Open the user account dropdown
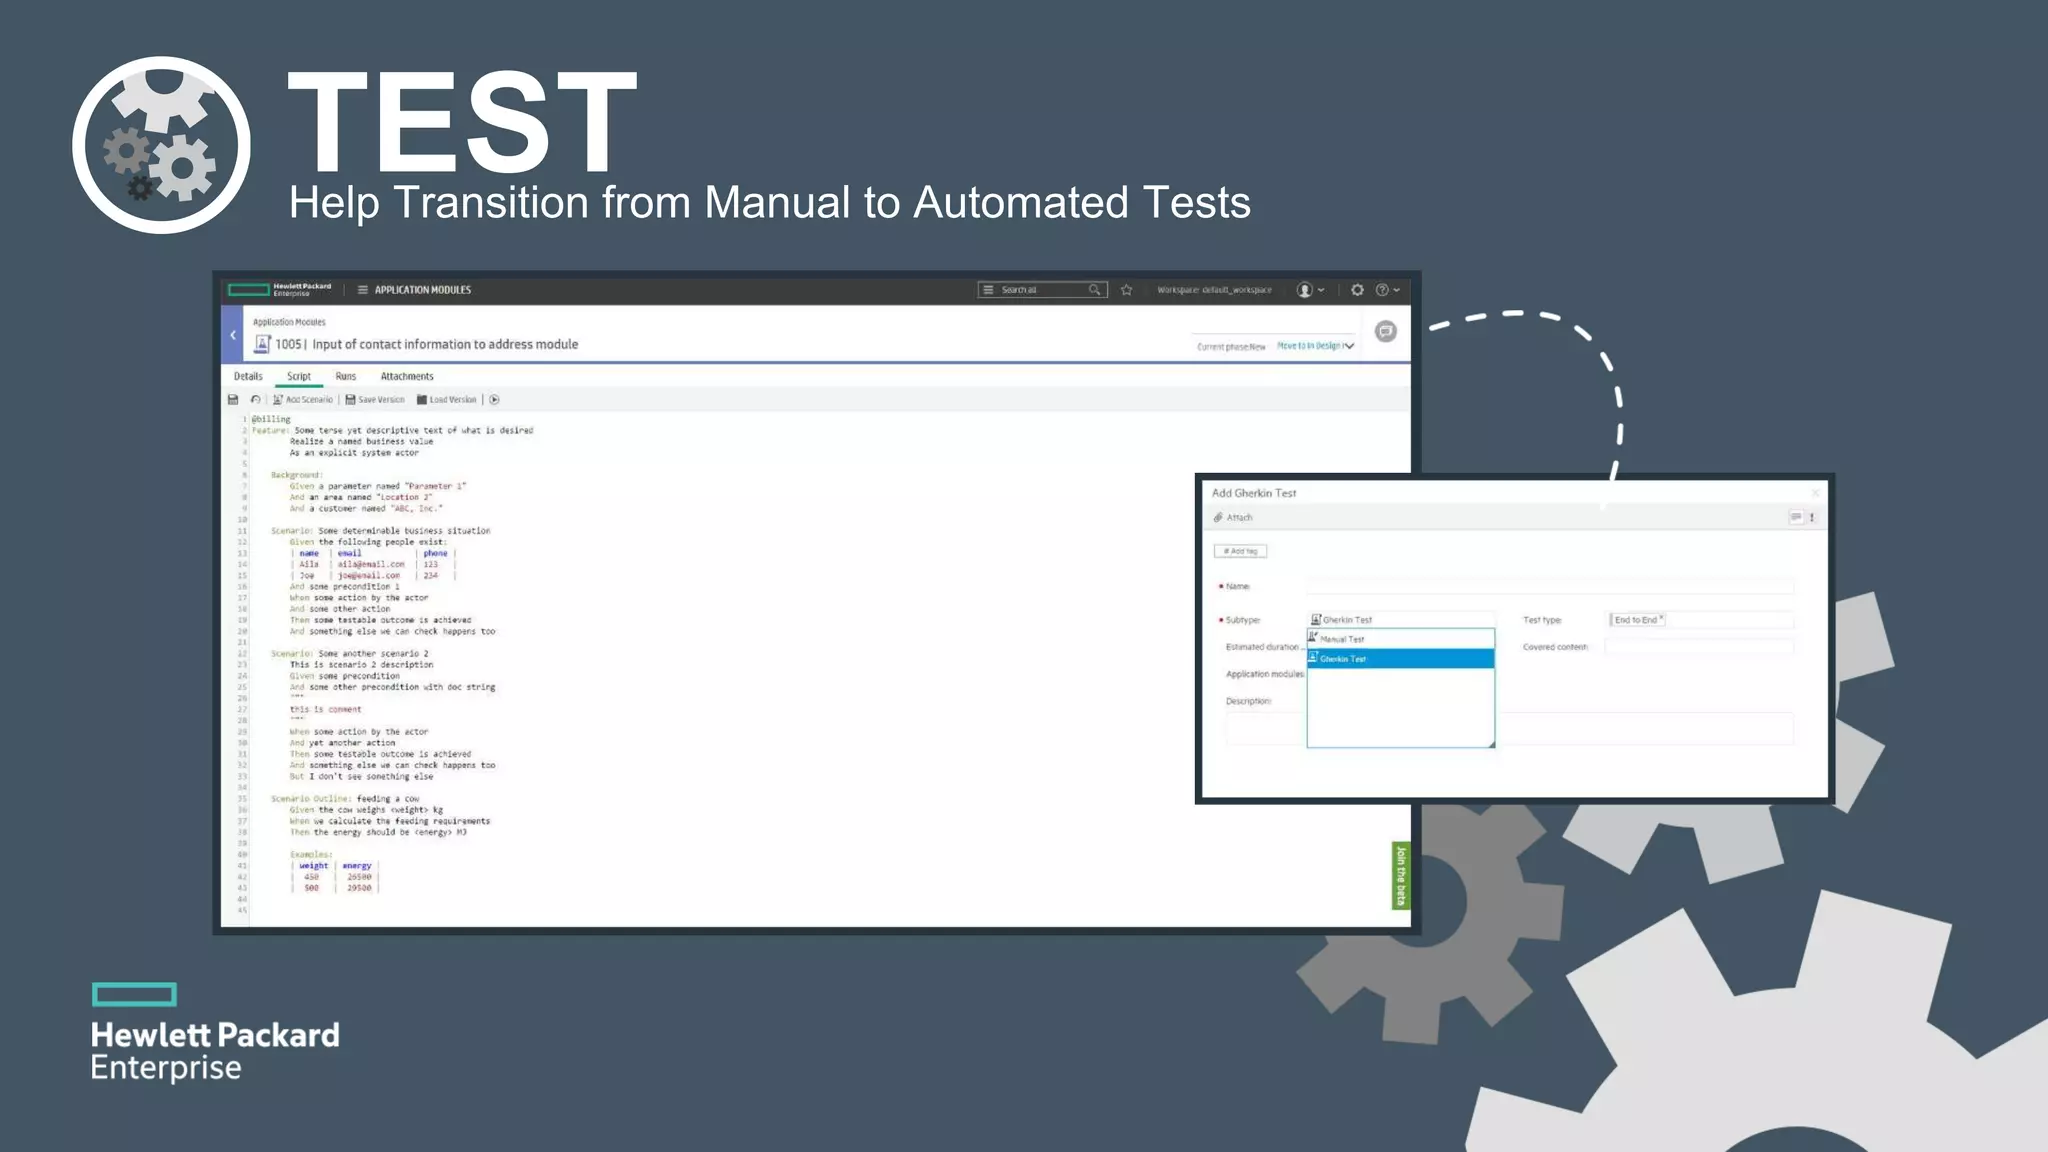Image resolution: width=2048 pixels, height=1152 pixels. (1310, 290)
